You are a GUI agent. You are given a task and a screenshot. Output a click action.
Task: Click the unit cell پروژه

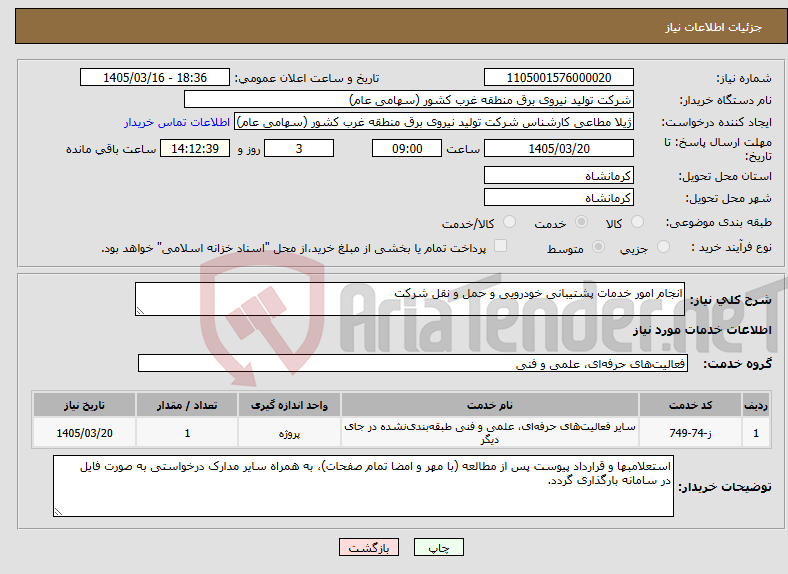click(289, 433)
